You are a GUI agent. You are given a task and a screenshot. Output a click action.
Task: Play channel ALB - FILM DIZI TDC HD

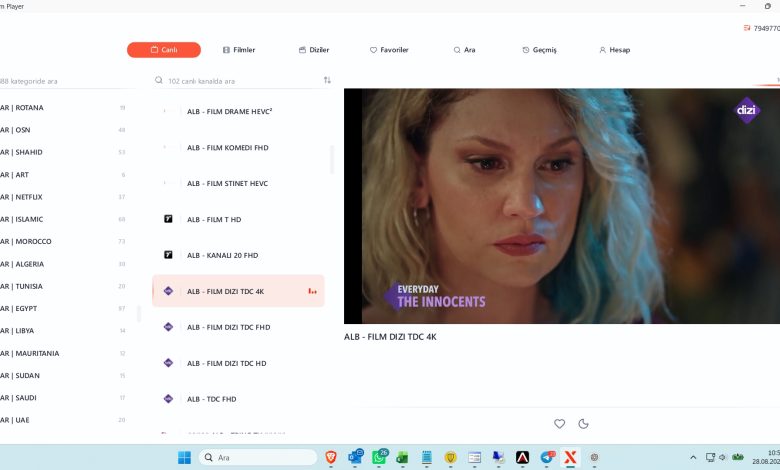tap(238, 363)
